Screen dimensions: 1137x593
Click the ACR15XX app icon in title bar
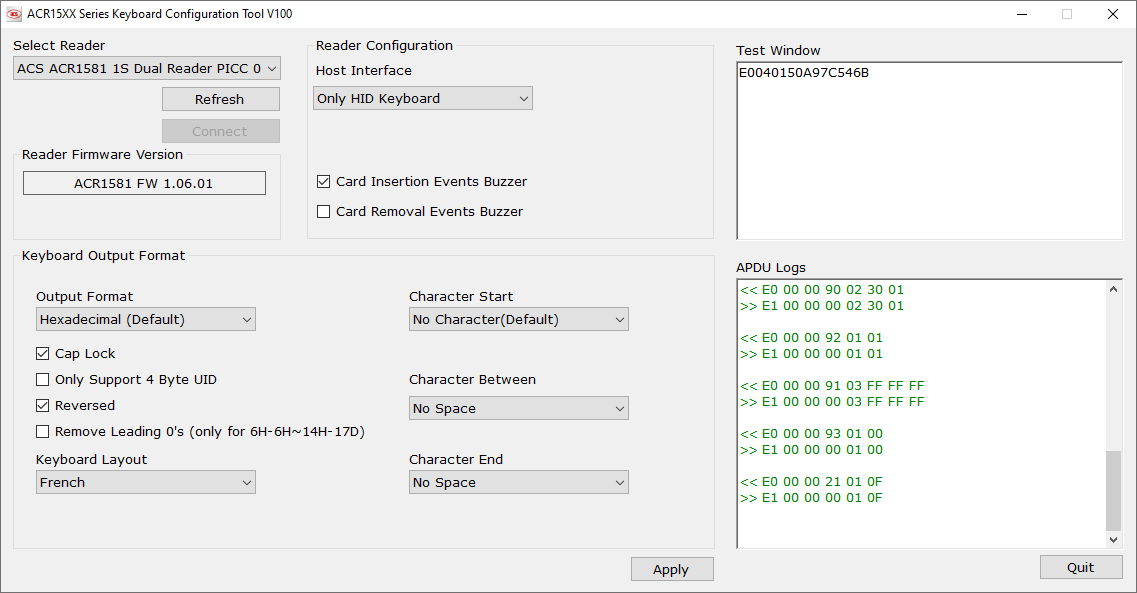click(x=14, y=14)
